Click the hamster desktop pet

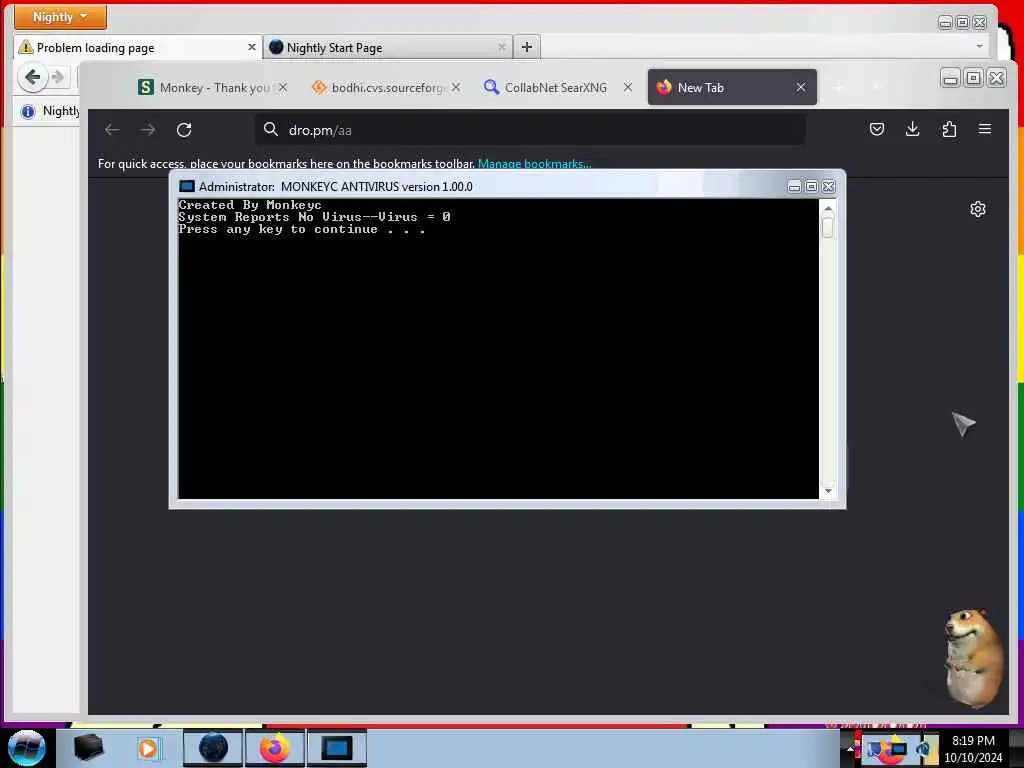pyautogui.click(x=974, y=659)
